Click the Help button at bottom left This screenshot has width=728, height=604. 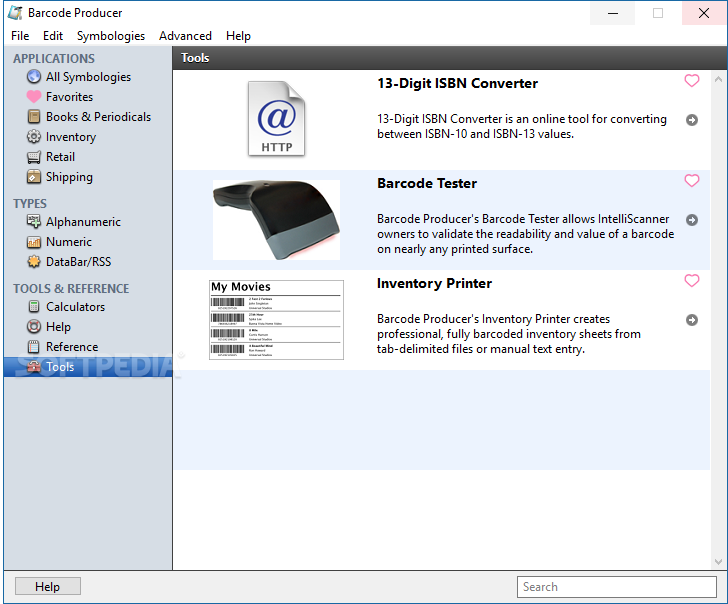pos(48,586)
